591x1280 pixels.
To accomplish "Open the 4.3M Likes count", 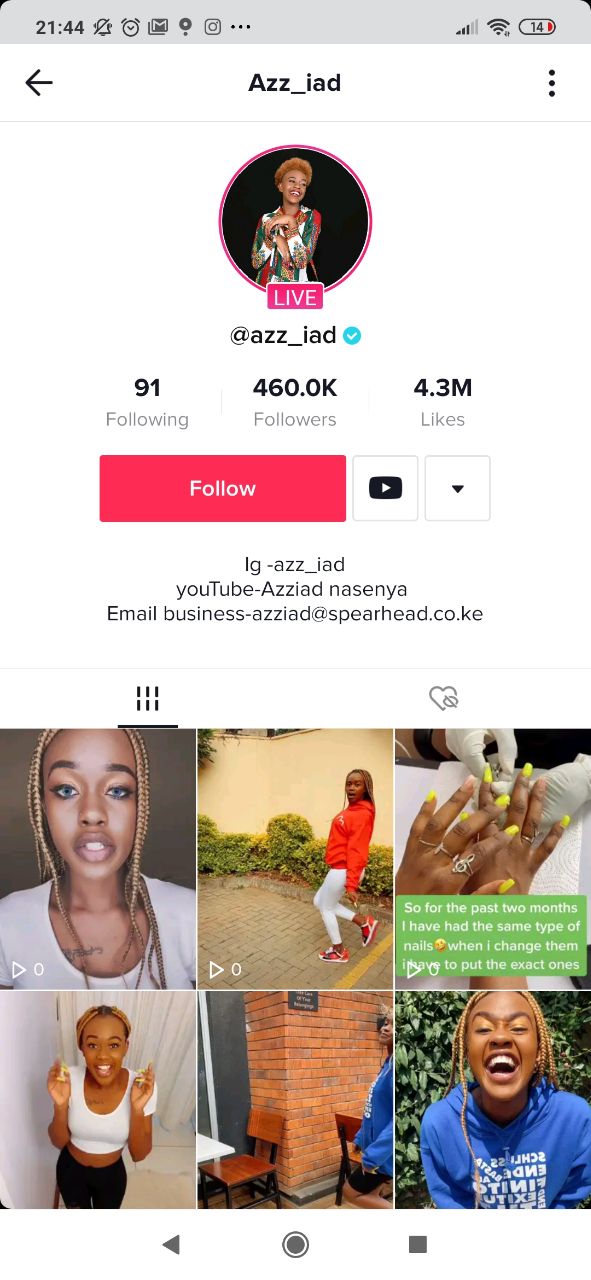I will click(x=443, y=403).
